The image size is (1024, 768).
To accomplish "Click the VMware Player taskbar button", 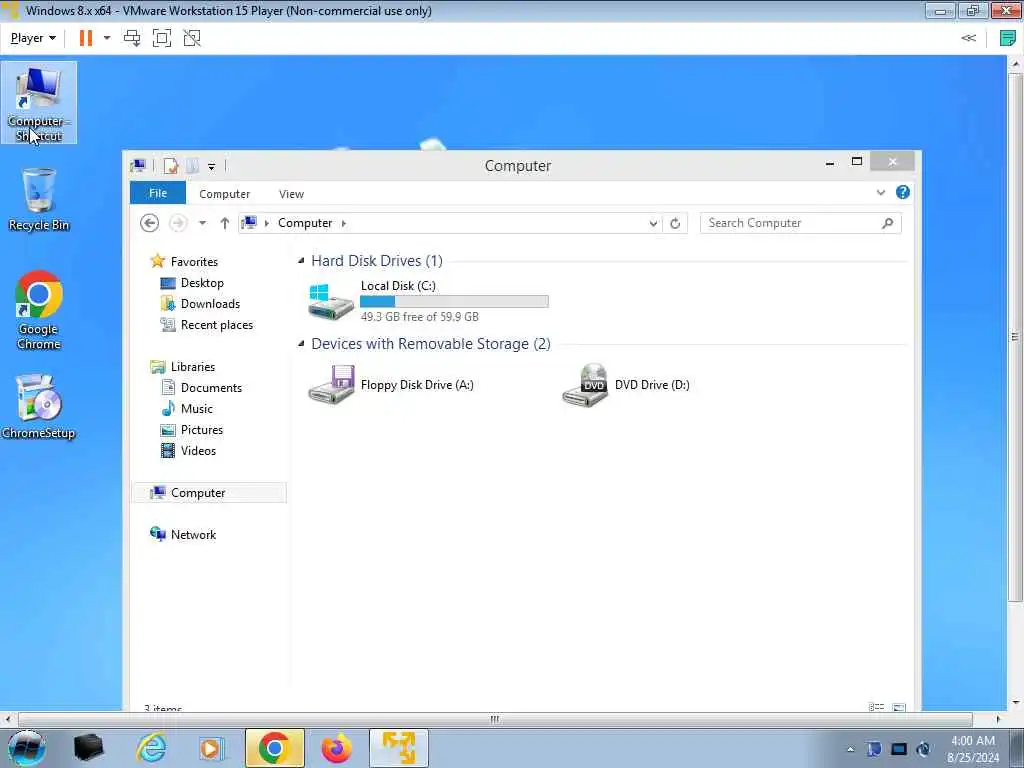I will click(x=398, y=748).
